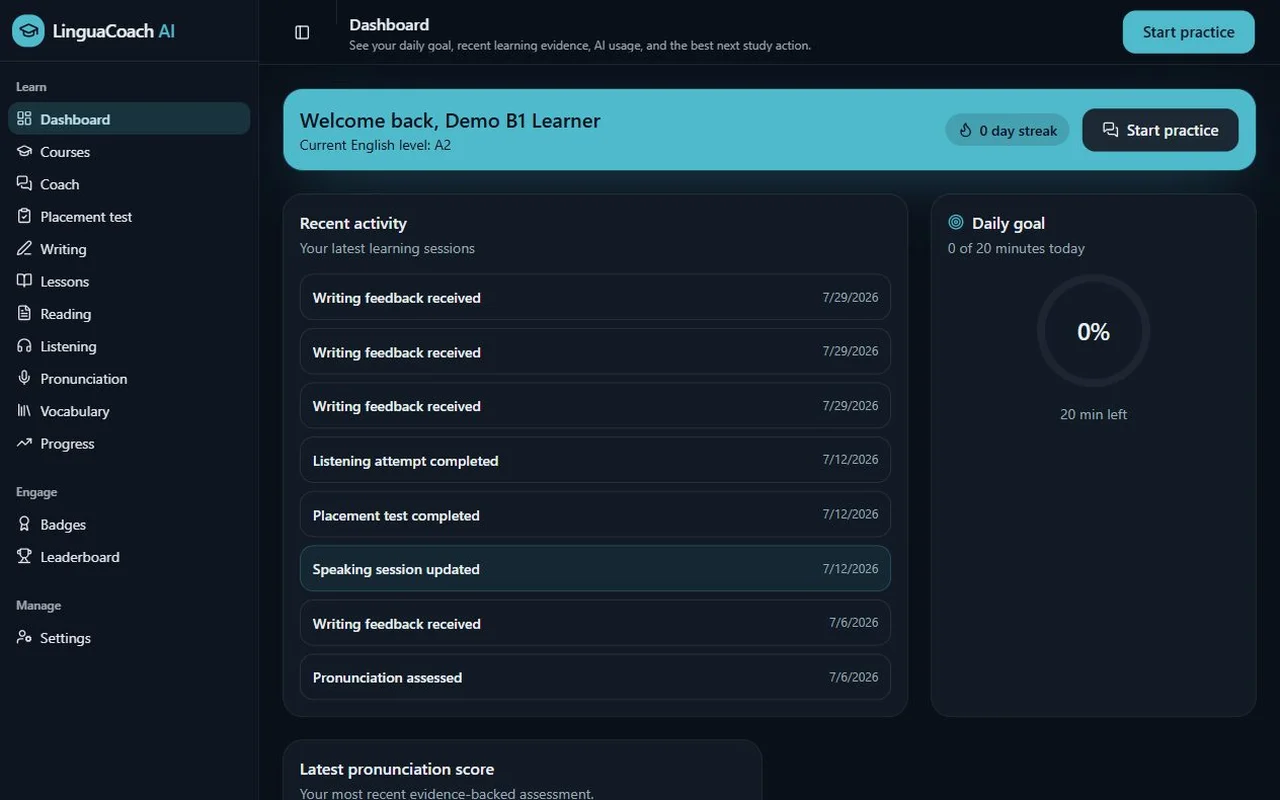Click the Recent activity heading
Image resolution: width=1280 pixels, height=800 pixels.
[x=353, y=223]
